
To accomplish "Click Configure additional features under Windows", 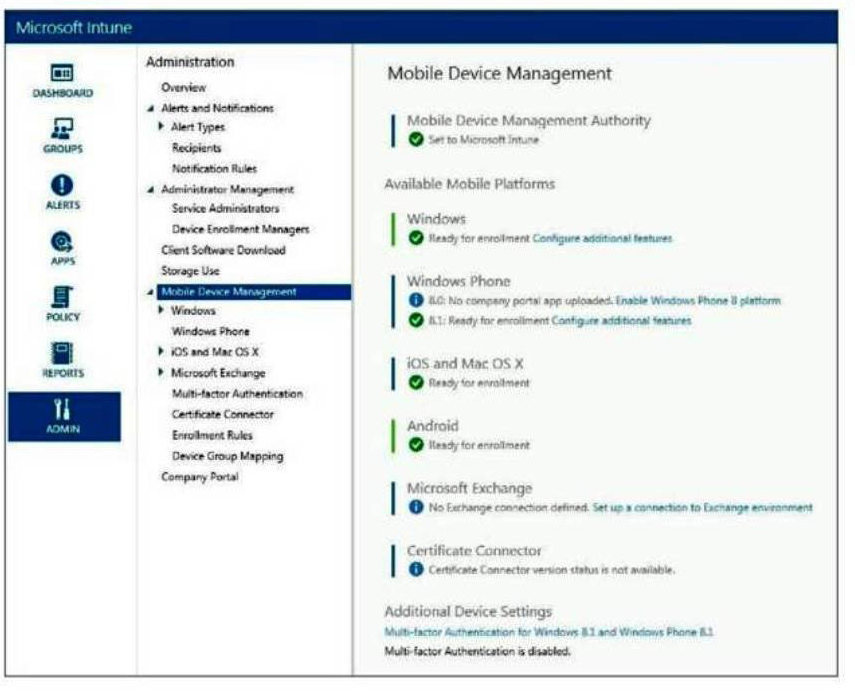I will point(602,238).
